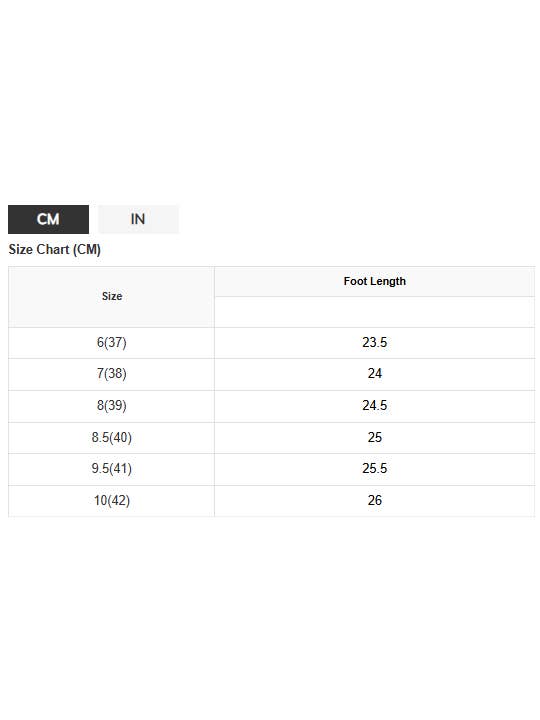The height and width of the screenshot is (720, 540).
Task: Click CM text in dark toggle button
Action: pos(48,219)
